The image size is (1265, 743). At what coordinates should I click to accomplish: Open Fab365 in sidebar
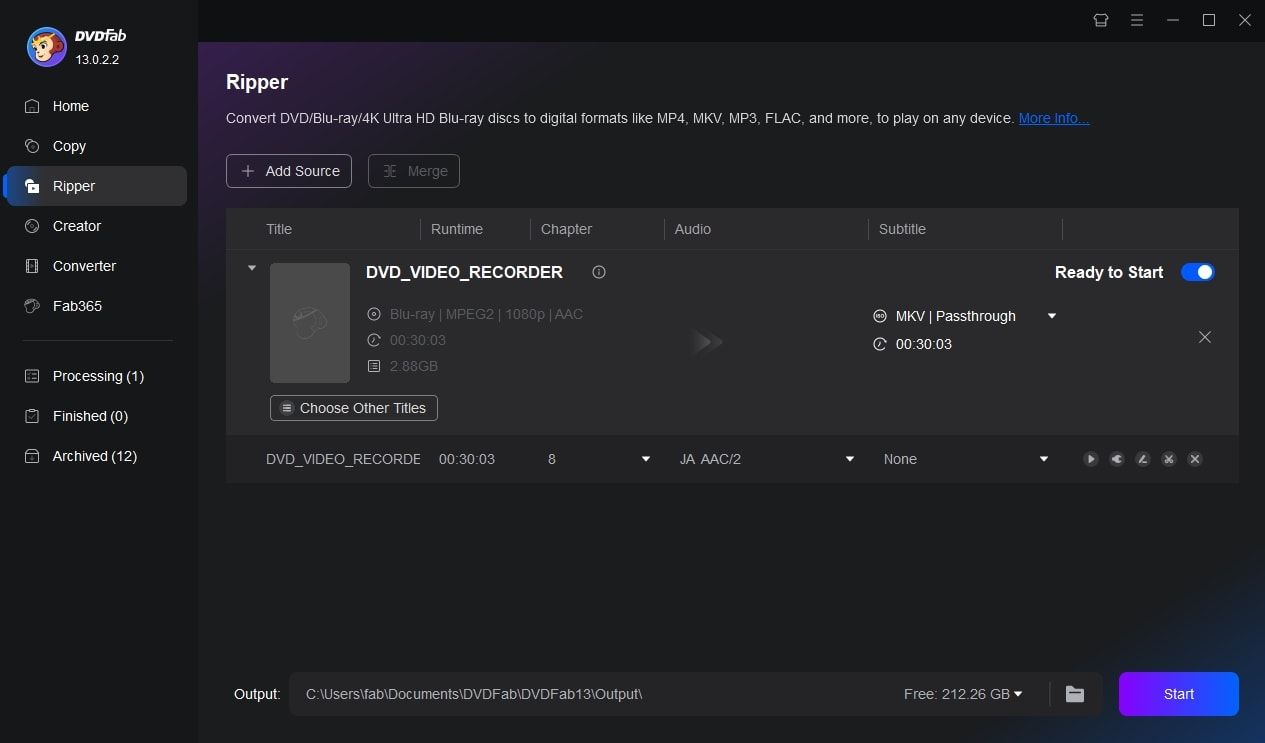pos(96,306)
